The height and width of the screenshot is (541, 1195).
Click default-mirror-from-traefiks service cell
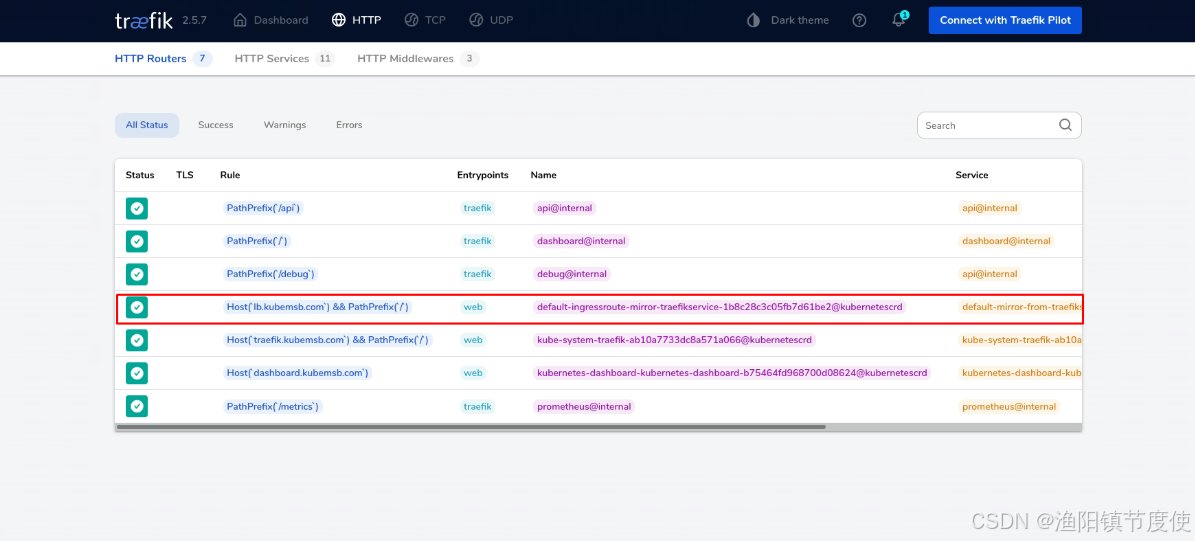[x=1020, y=307]
